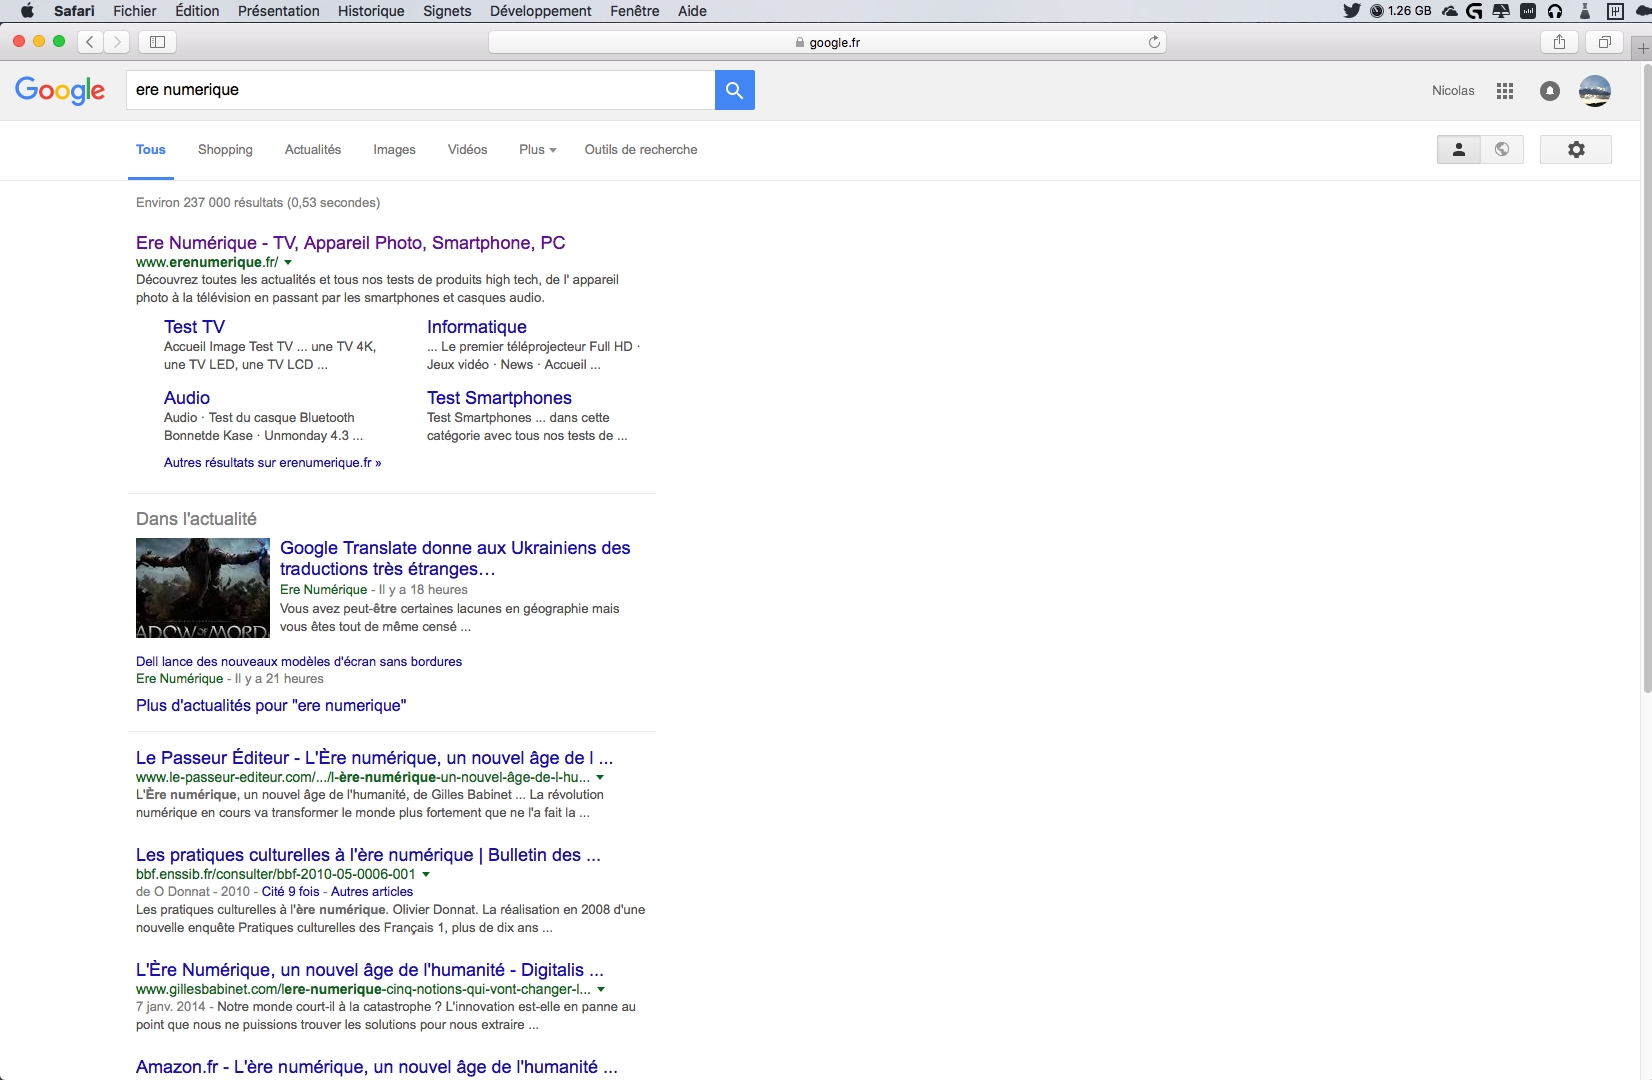Screen dimensions: 1652x1080
Task: Open Signets menu
Action: click(x=447, y=11)
